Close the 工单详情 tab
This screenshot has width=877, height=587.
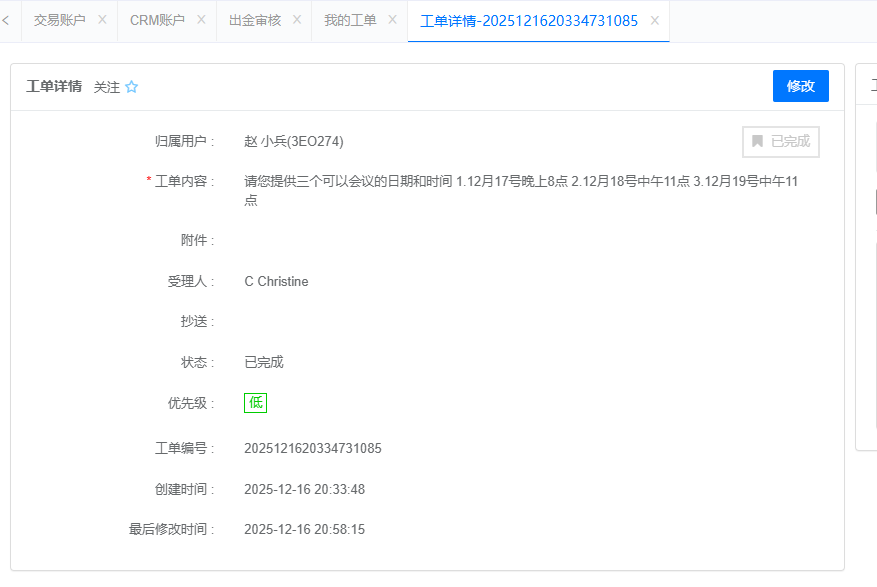pos(654,21)
